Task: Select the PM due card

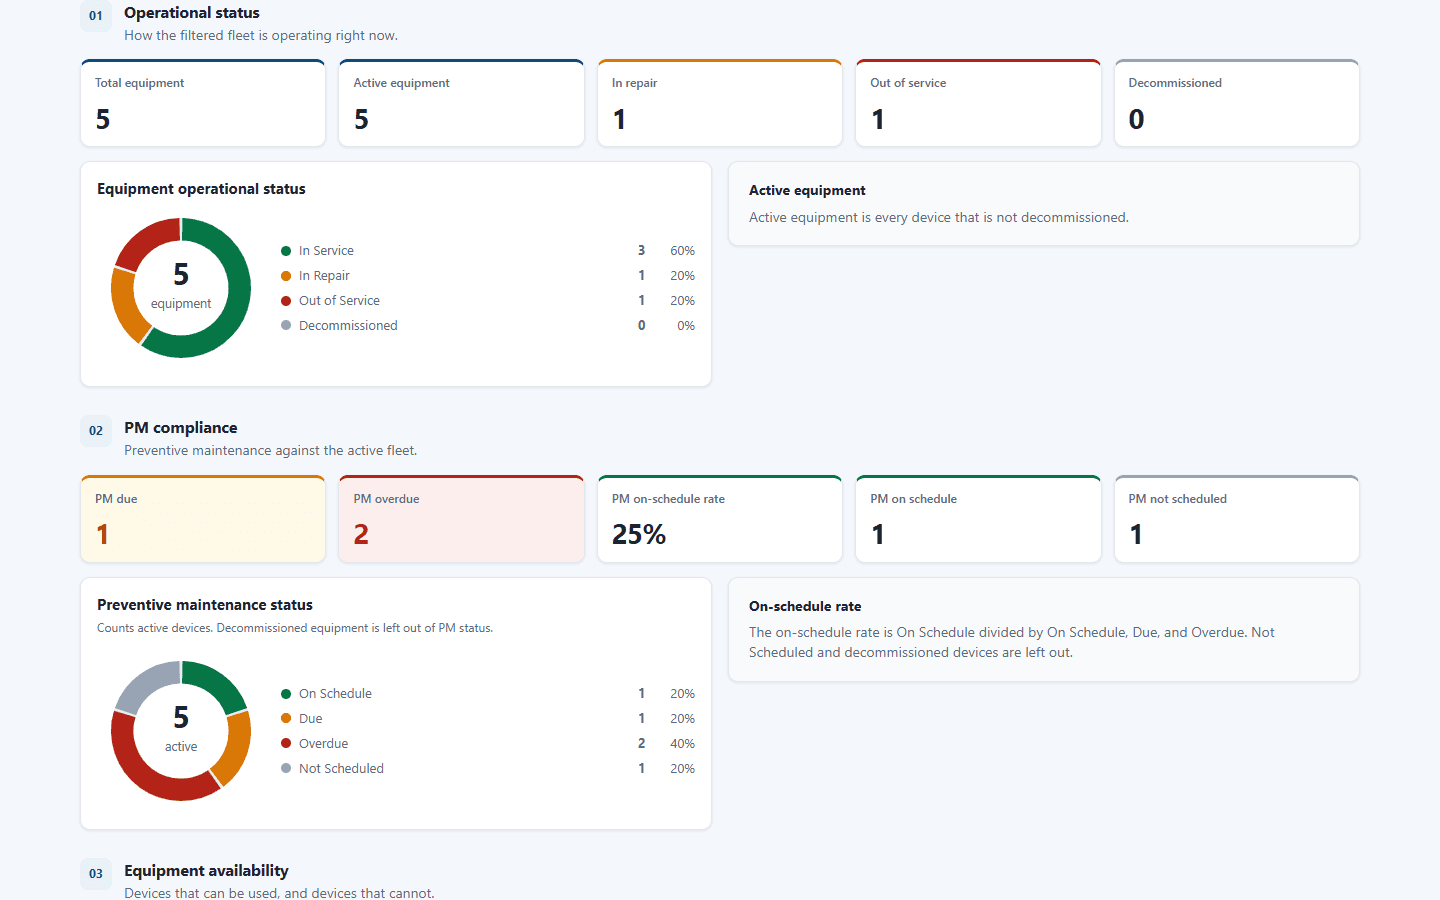Action: coord(203,519)
